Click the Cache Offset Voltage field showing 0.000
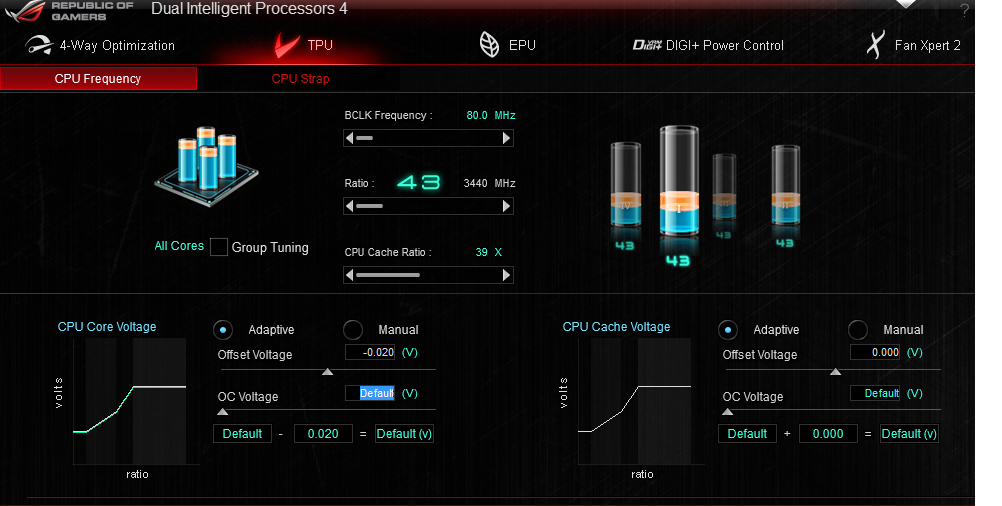 (875, 352)
